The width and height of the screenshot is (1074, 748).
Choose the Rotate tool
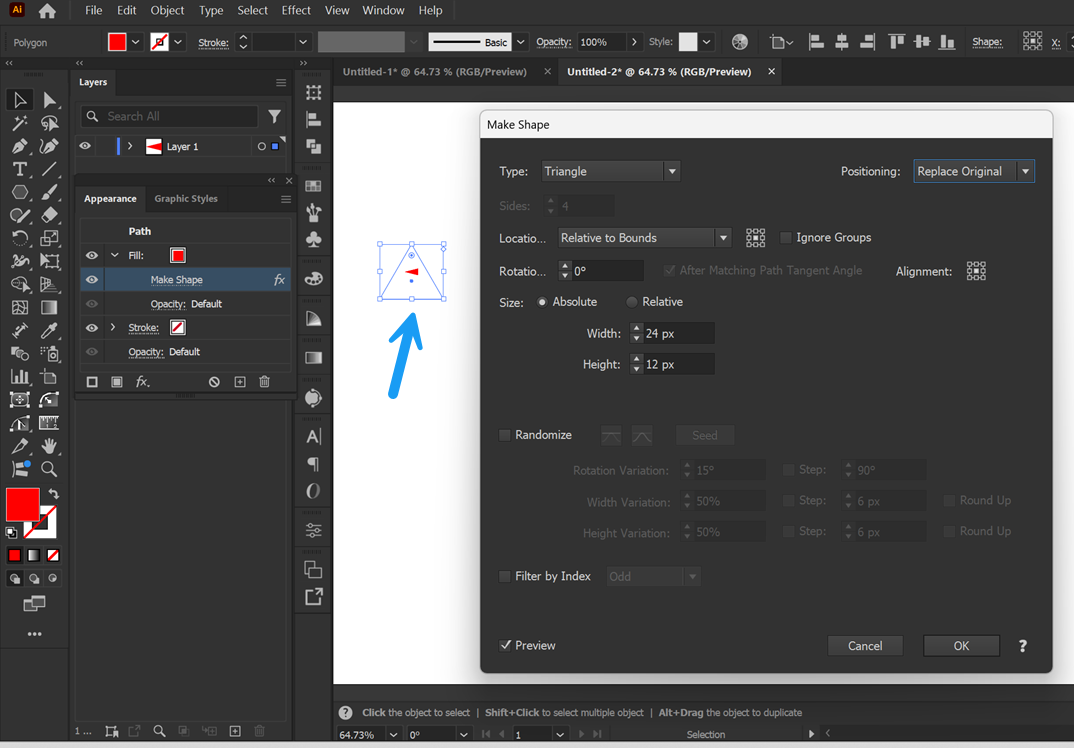coord(19,238)
